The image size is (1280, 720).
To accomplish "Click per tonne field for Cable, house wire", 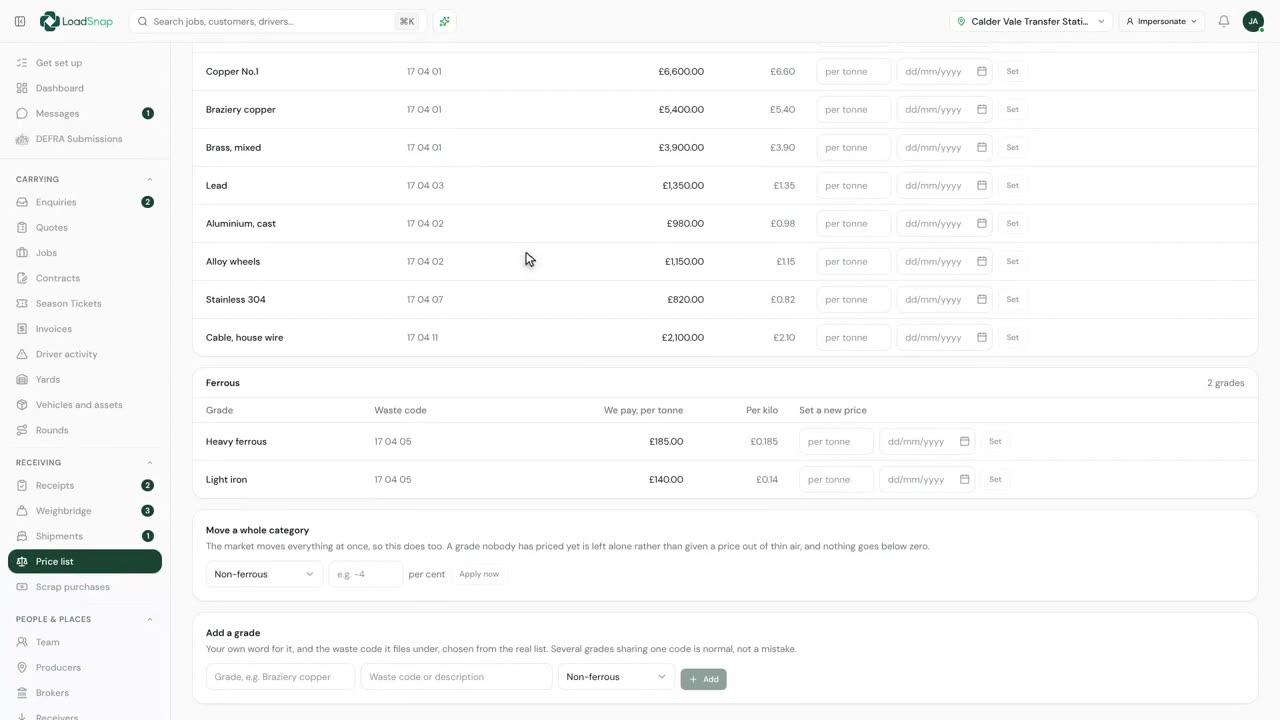I will pos(854,338).
